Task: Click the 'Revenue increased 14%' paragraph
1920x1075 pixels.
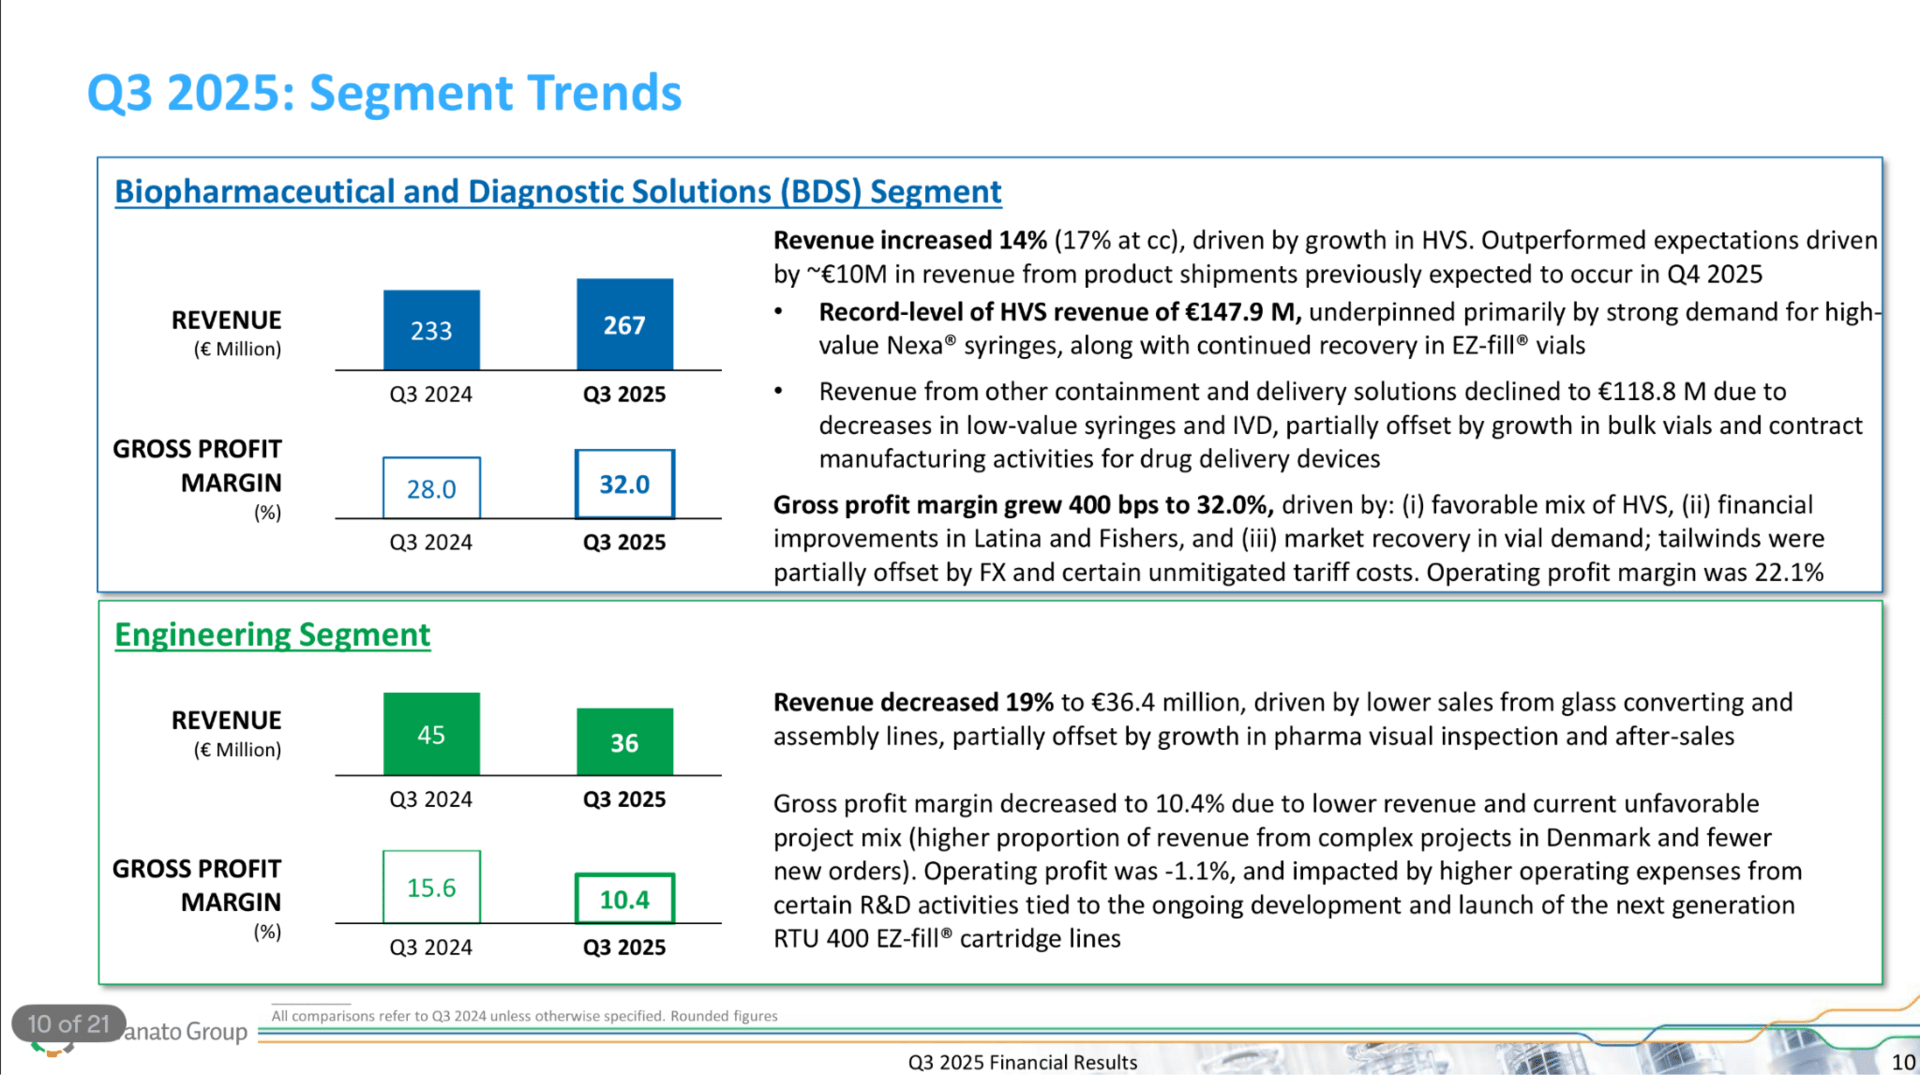Action: (1325, 257)
